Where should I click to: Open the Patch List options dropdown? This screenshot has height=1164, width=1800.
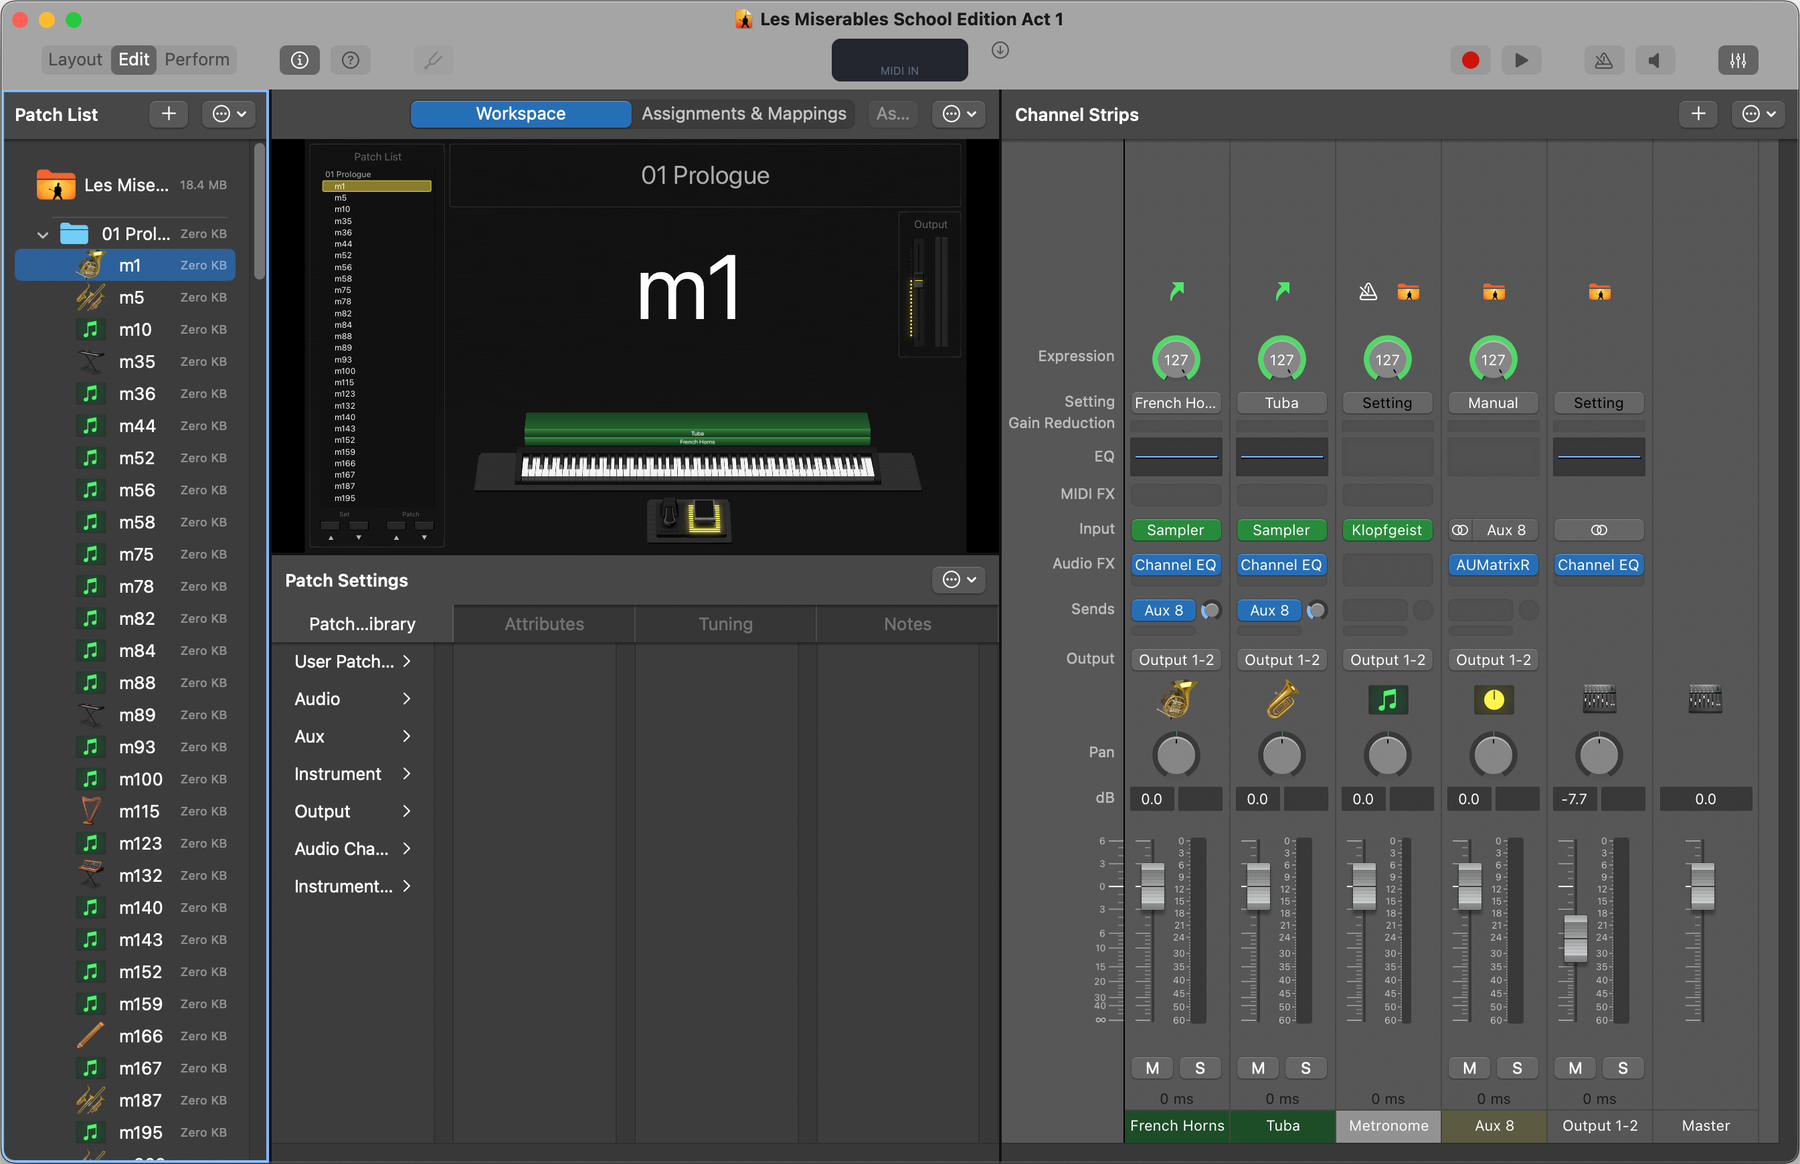point(229,114)
